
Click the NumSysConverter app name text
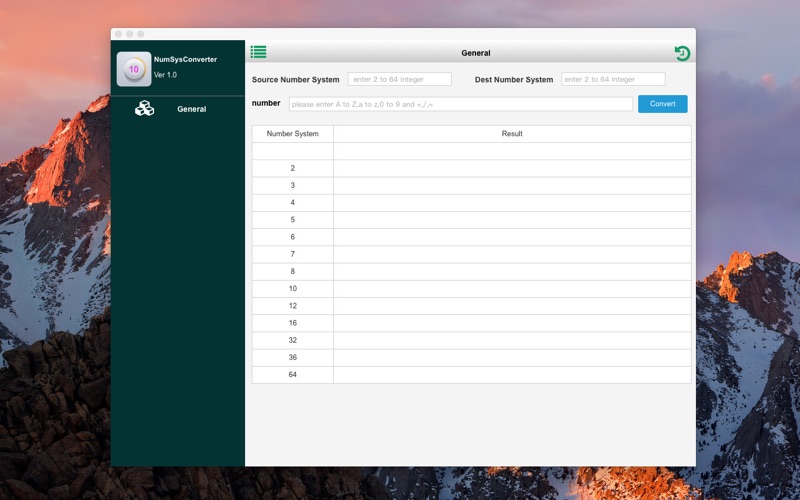click(185, 60)
